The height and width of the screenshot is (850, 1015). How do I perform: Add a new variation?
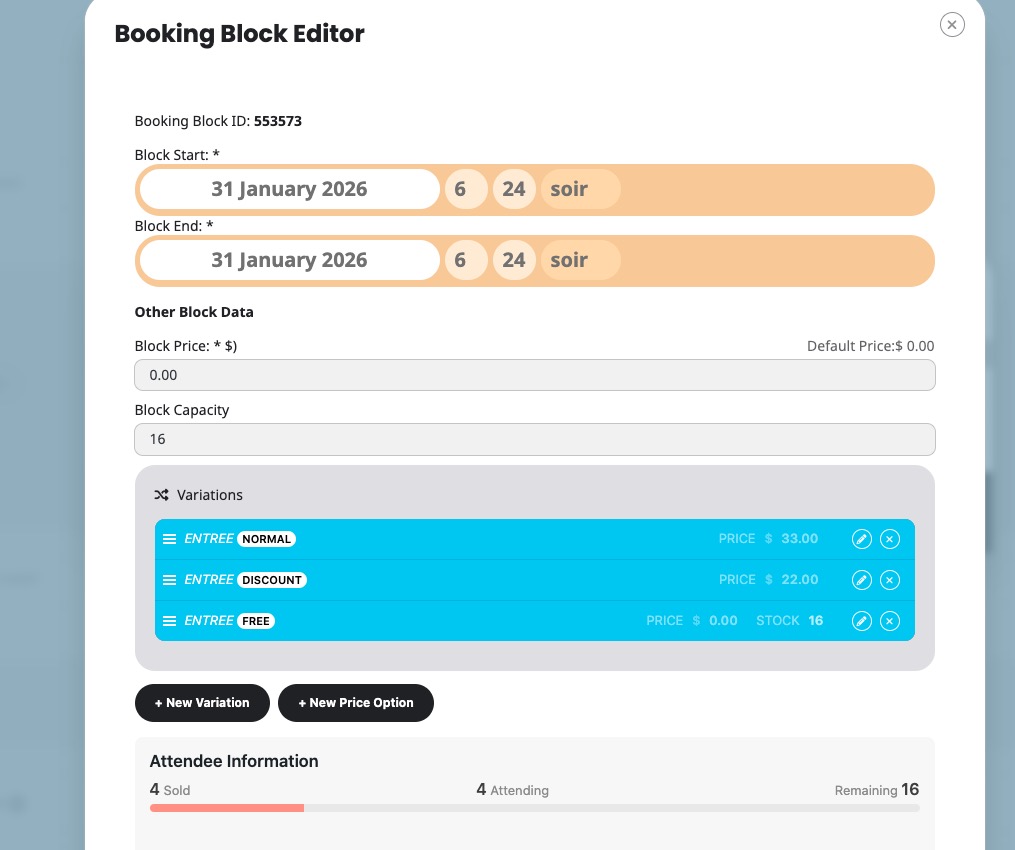coord(202,703)
